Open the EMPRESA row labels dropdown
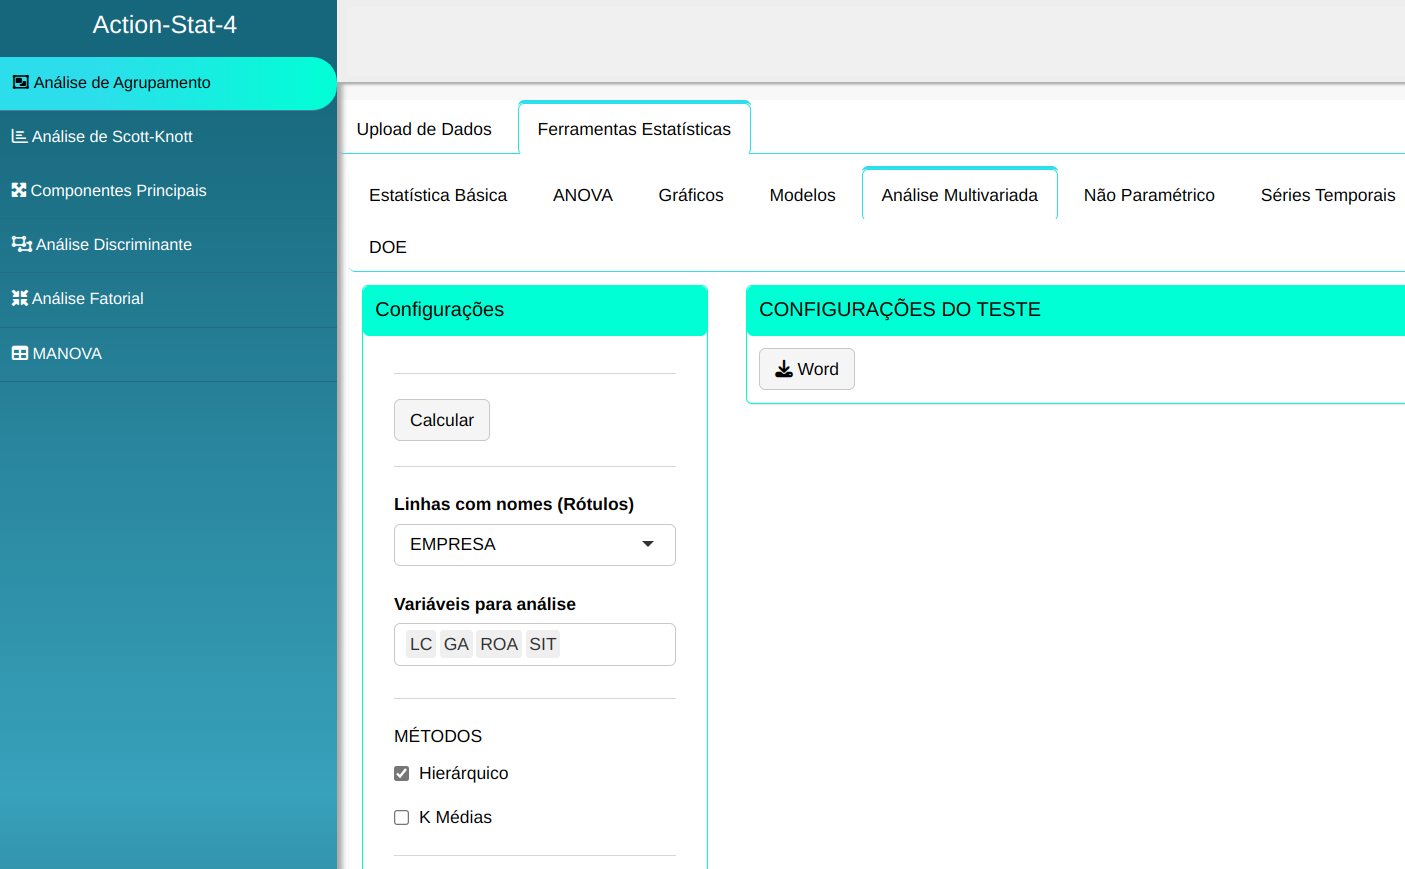 [534, 545]
